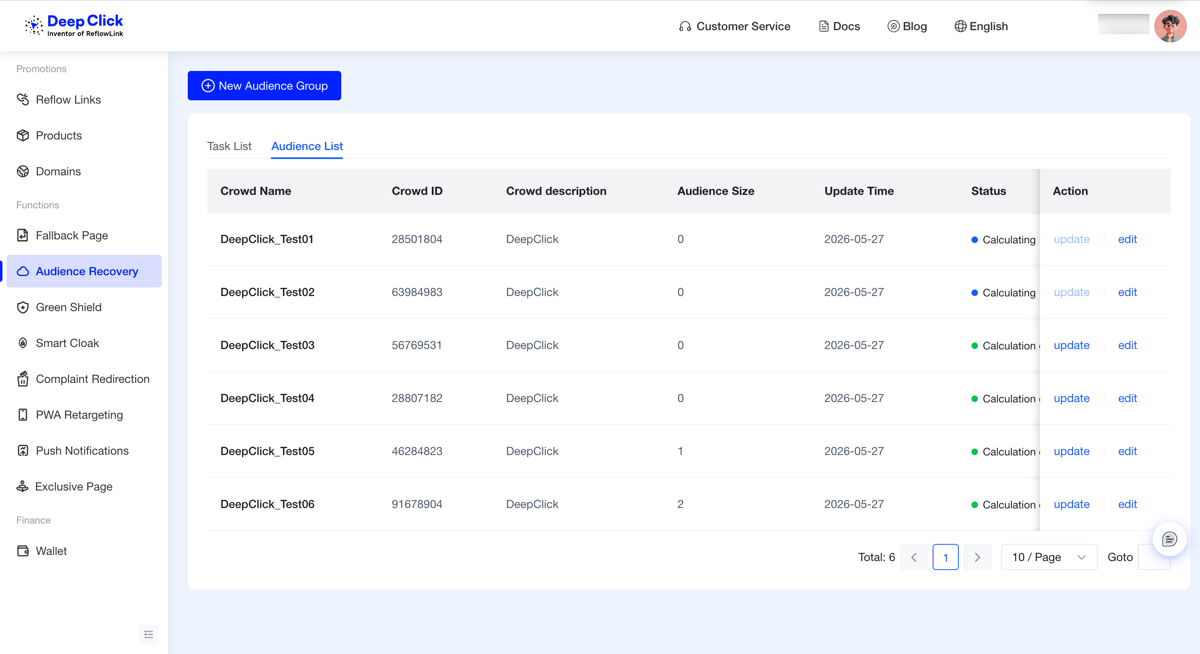Visit the Blog link
This screenshot has width=1200, height=654.
[907, 27]
